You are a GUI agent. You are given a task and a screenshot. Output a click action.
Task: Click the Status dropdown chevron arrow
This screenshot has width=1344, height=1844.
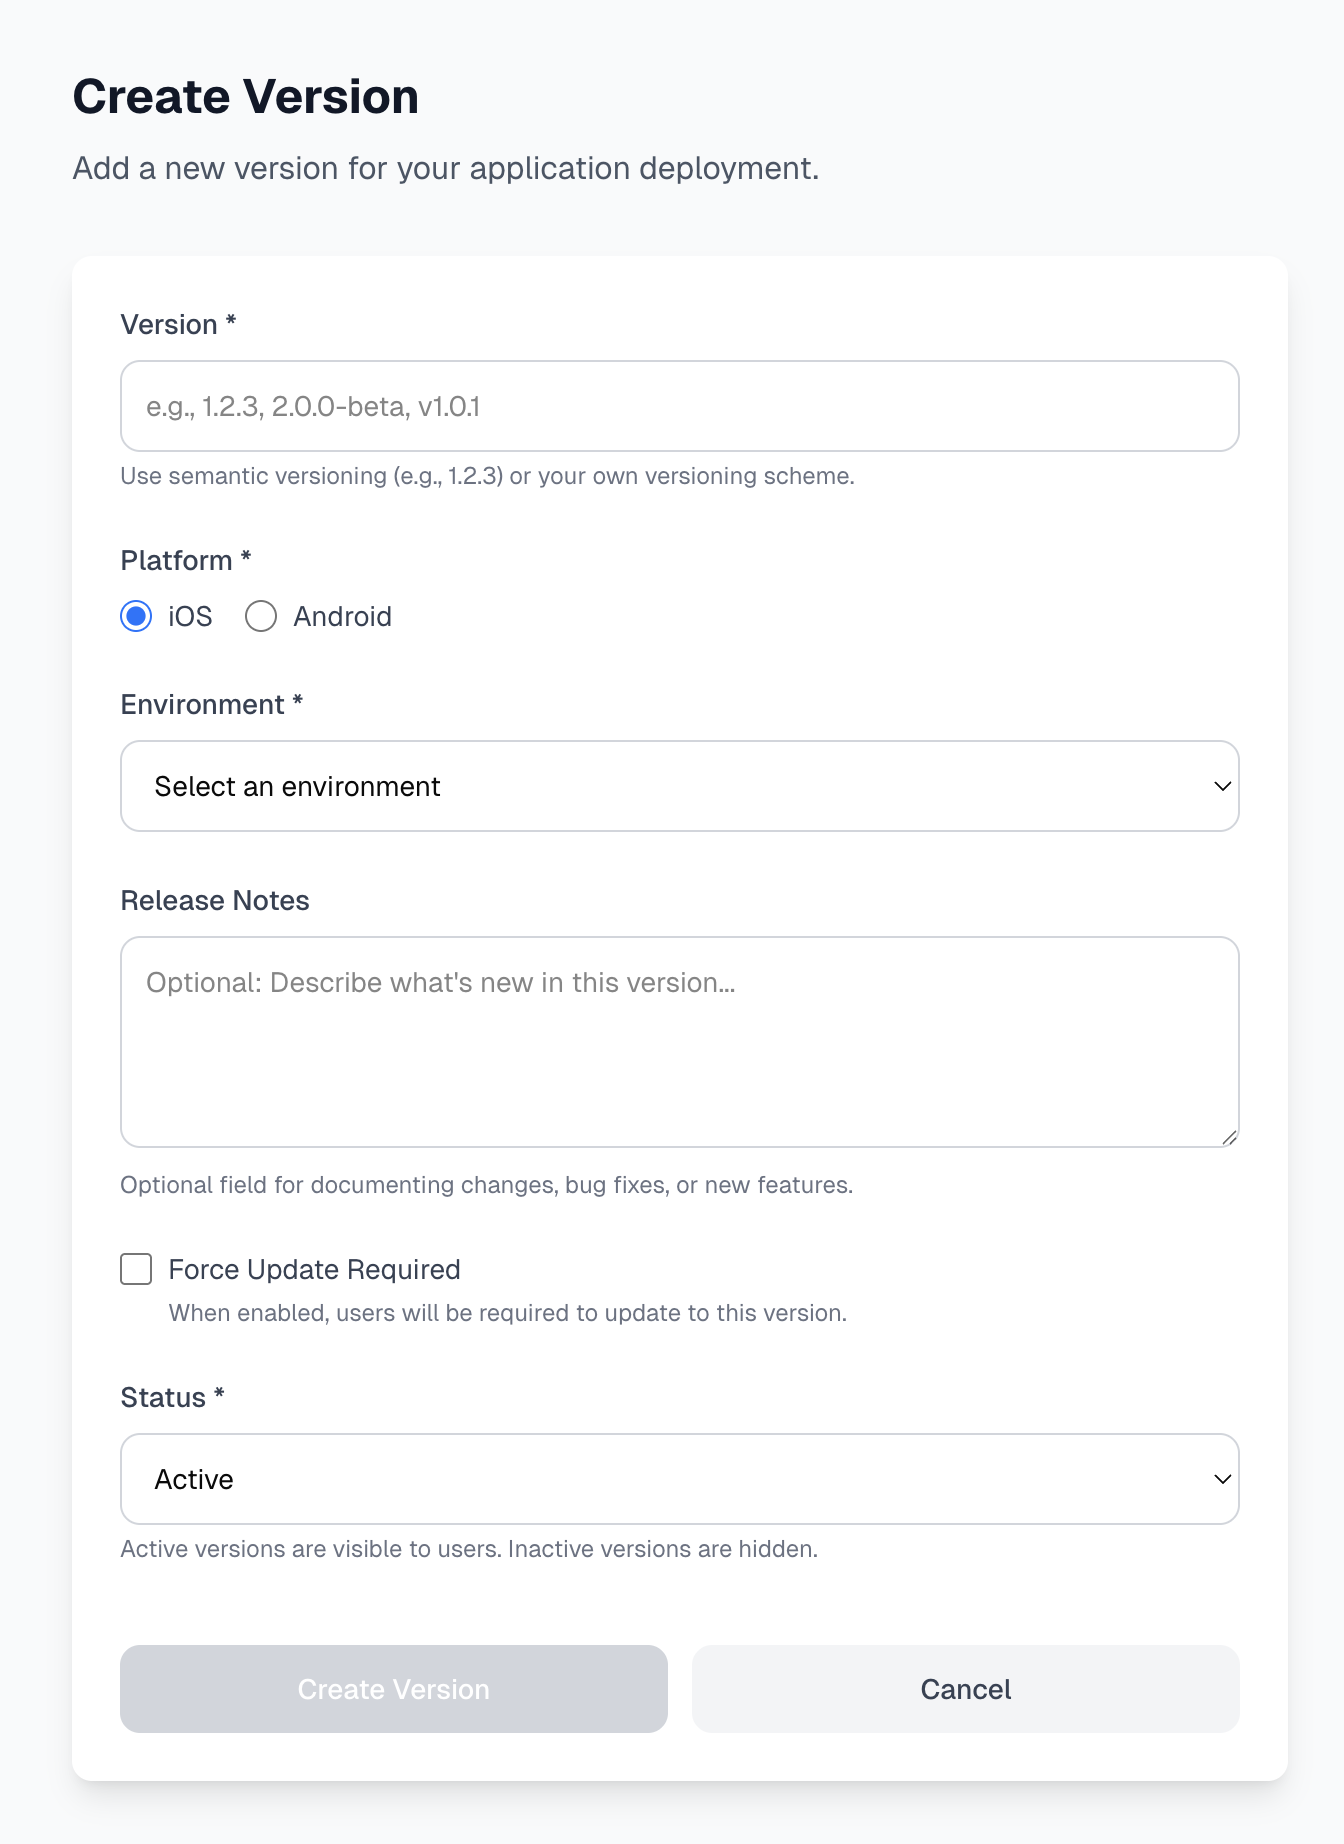point(1224,1479)
